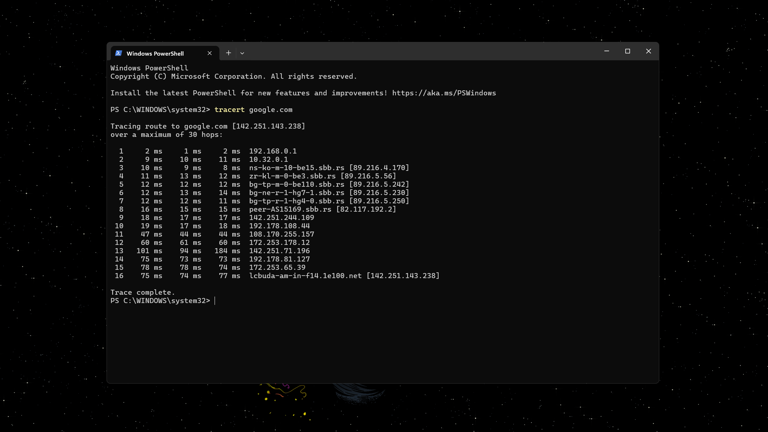Image resolution: width=768 pixels, height=432 pixels.
Task: Click the 'Trace complete.' message
Action: (143, 293)
